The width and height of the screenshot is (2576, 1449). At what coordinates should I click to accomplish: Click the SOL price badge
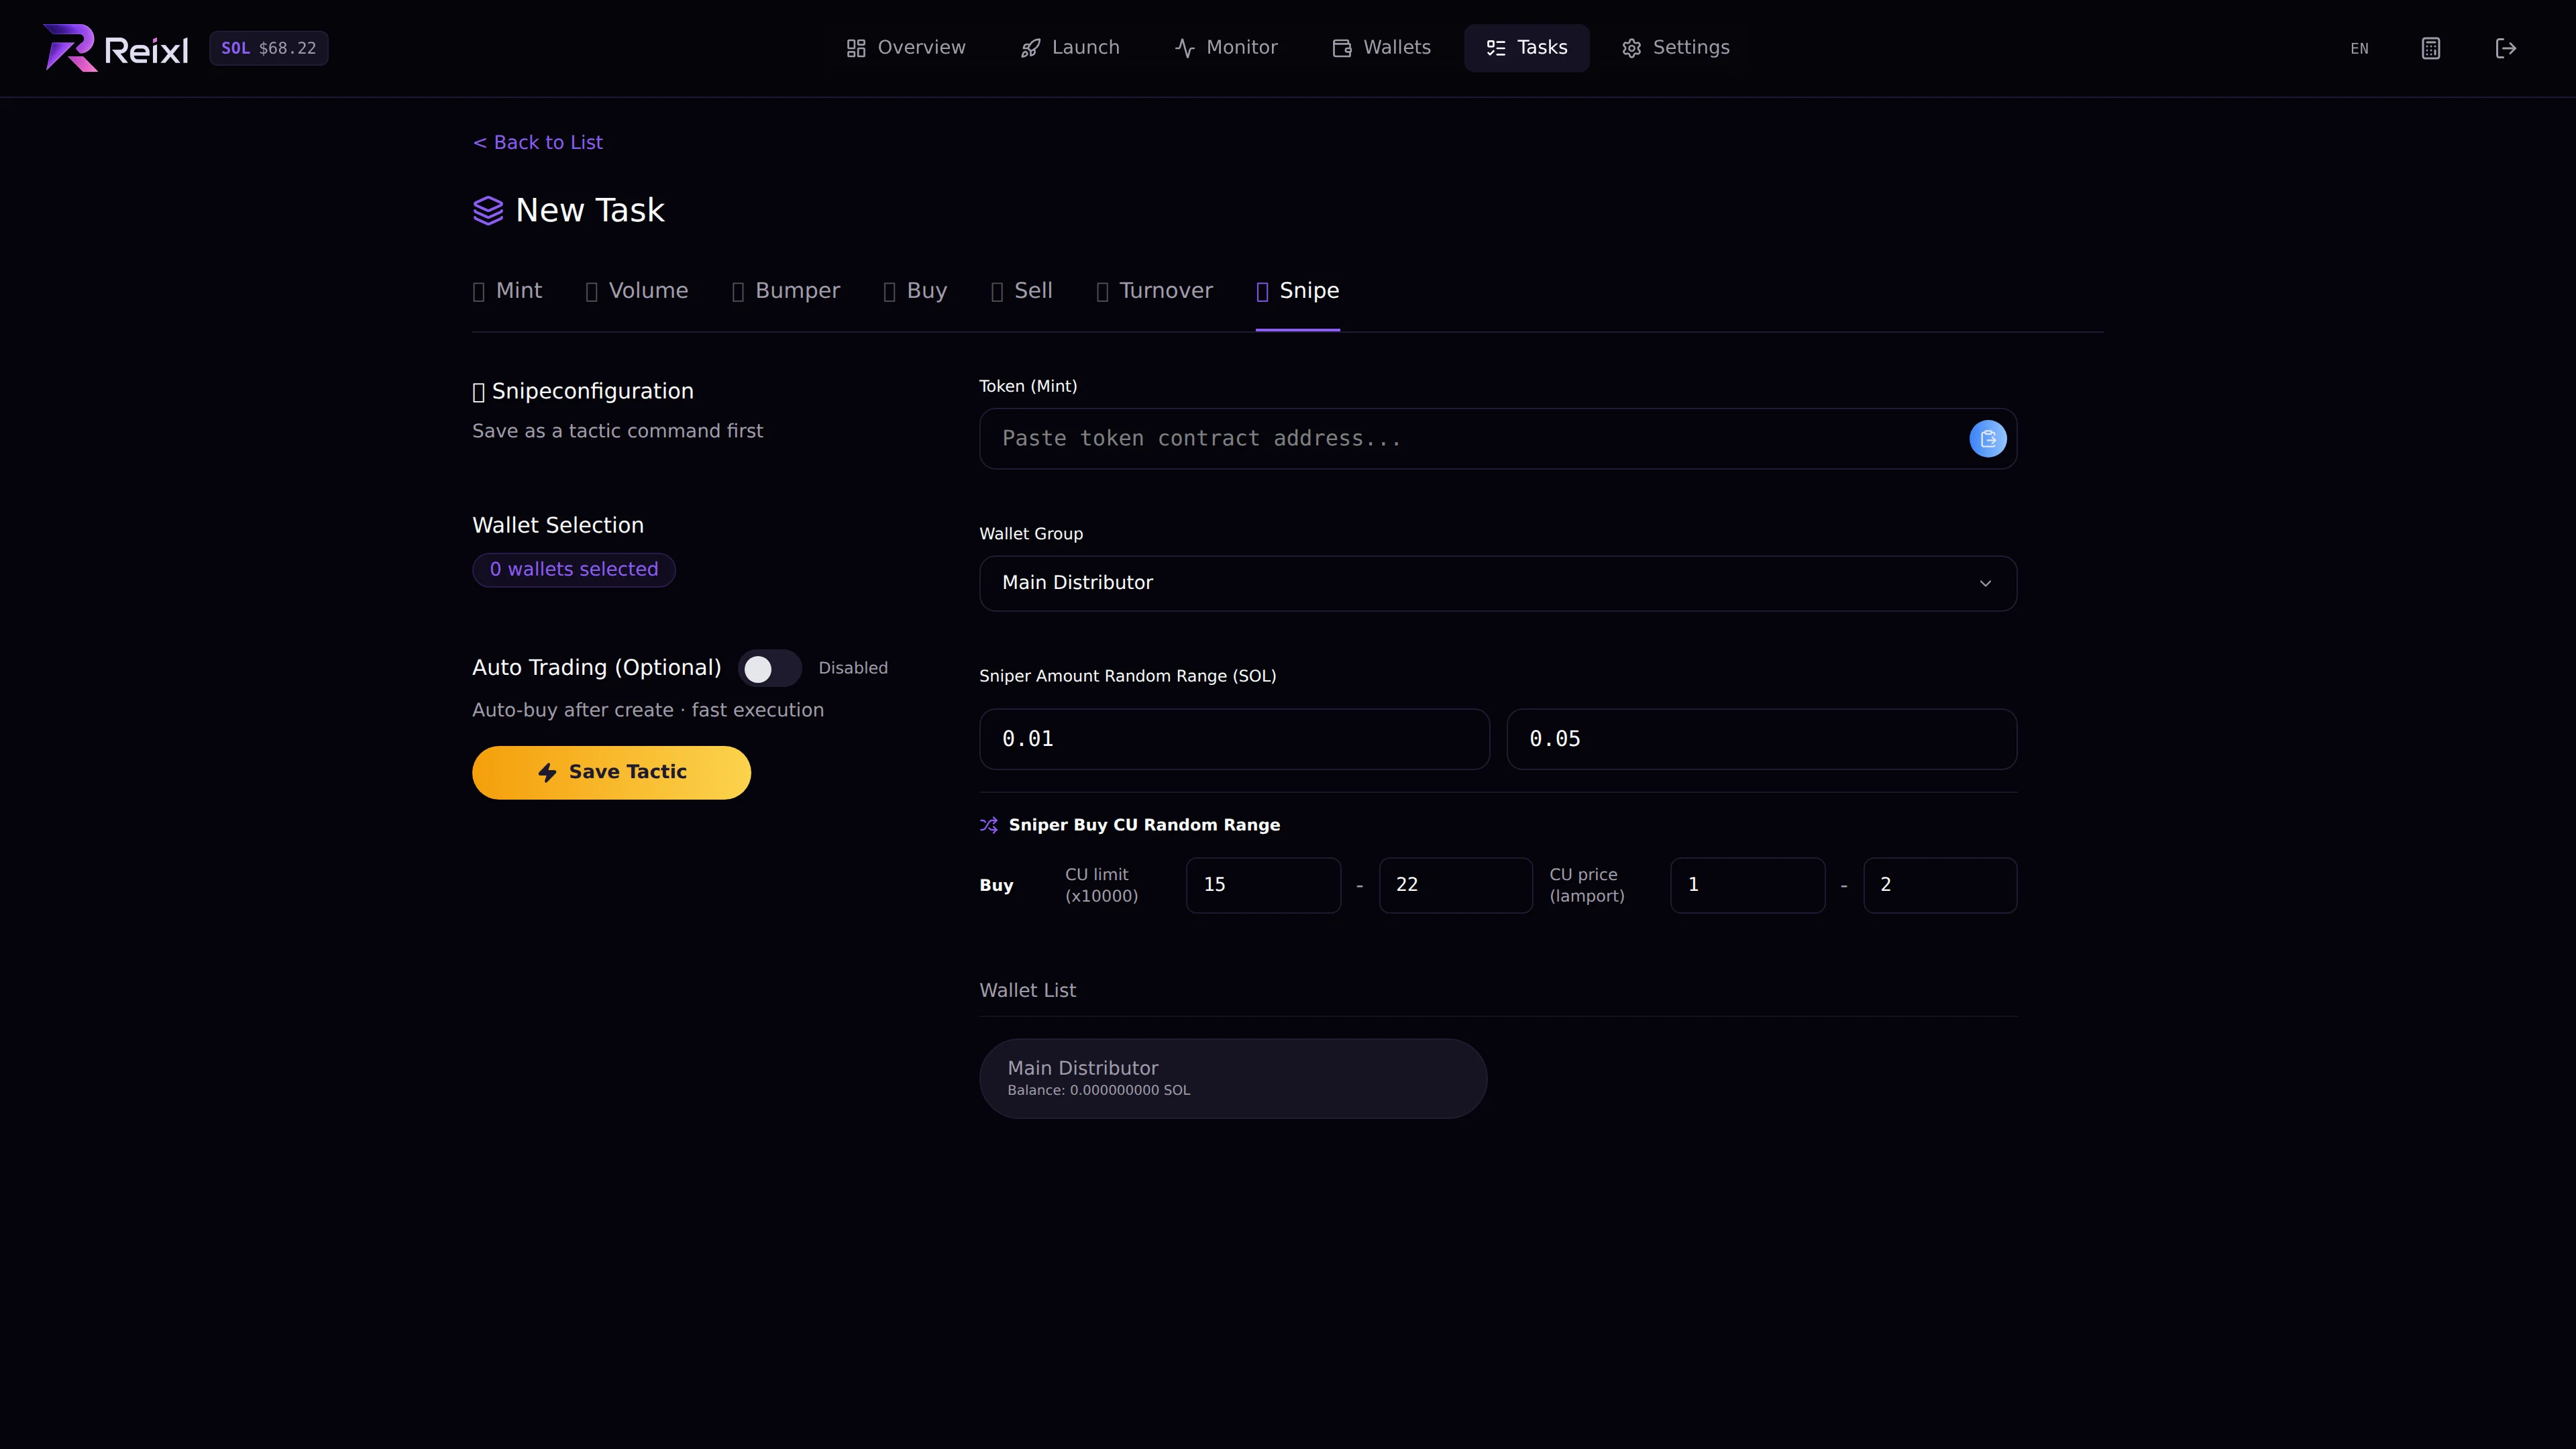coord(268,48)
